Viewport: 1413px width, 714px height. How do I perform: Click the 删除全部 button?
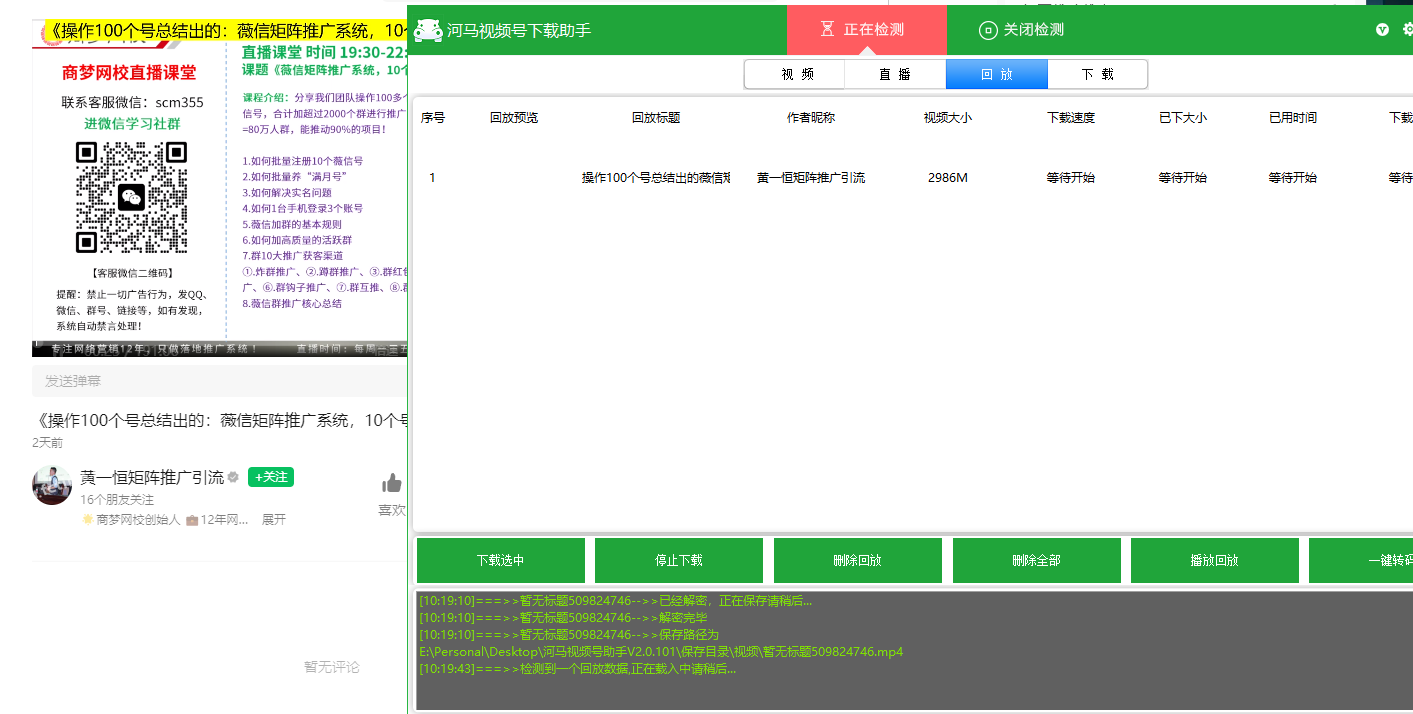click(1036, 560)
